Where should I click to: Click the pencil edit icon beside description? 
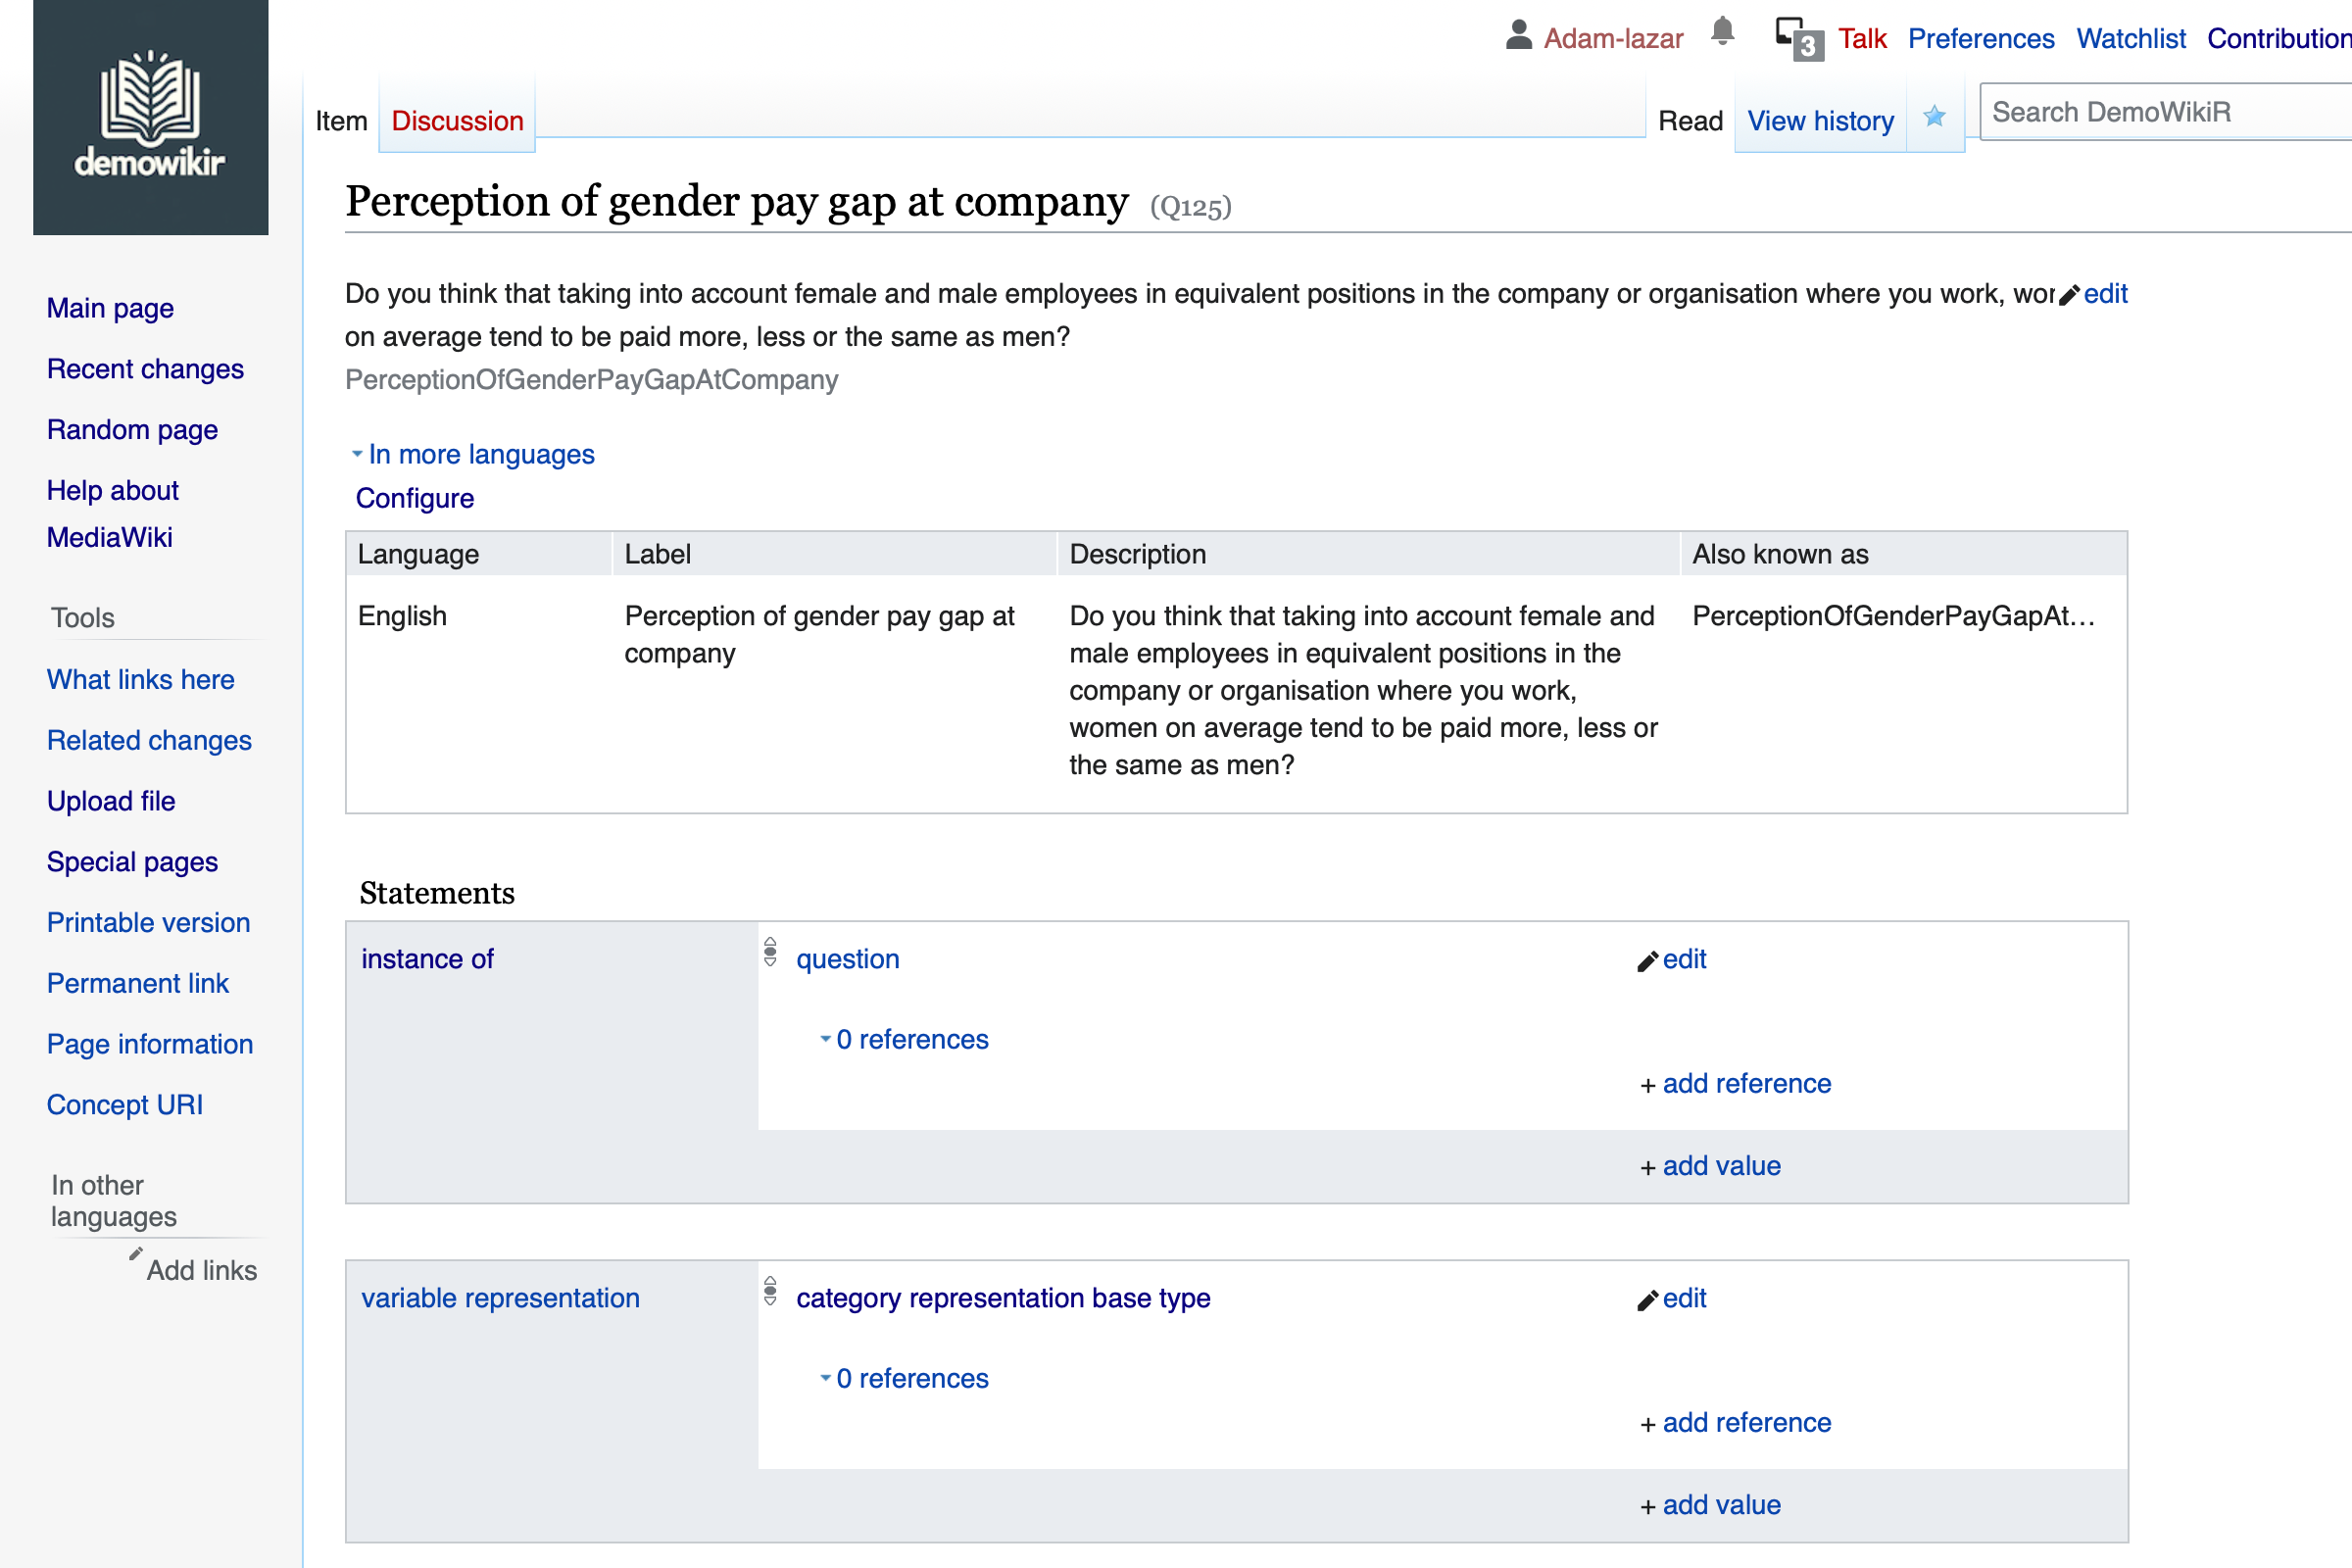[x=2069, y=295]
